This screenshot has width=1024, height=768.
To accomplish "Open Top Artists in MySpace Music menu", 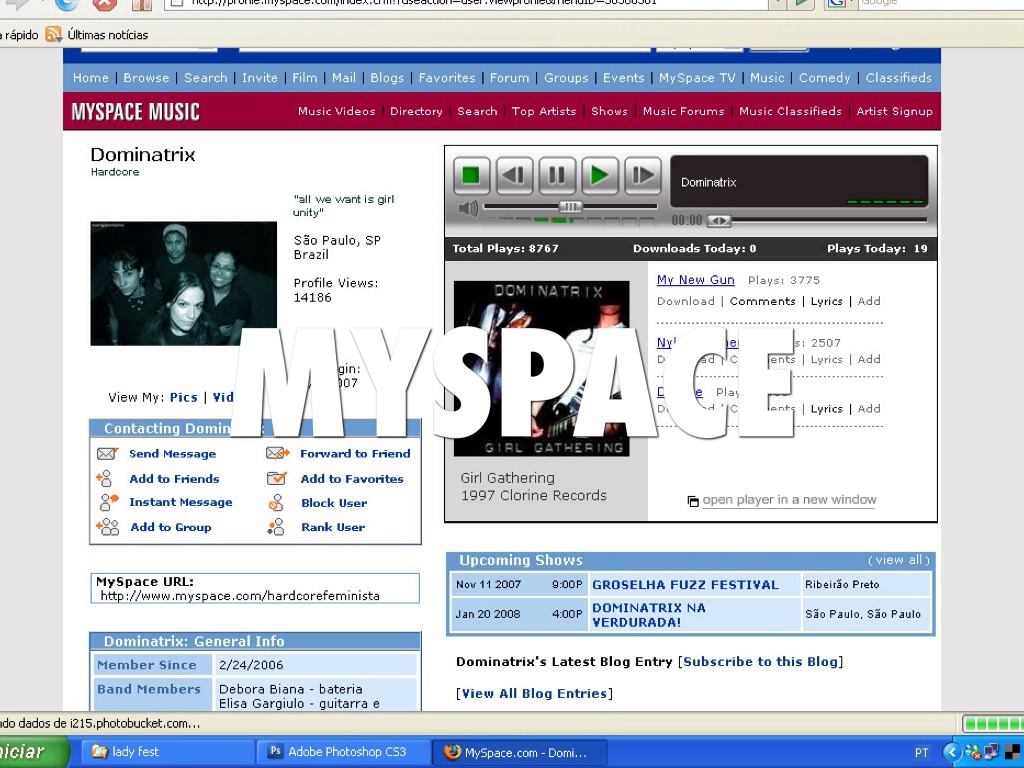I will click(x=544, y=111).
